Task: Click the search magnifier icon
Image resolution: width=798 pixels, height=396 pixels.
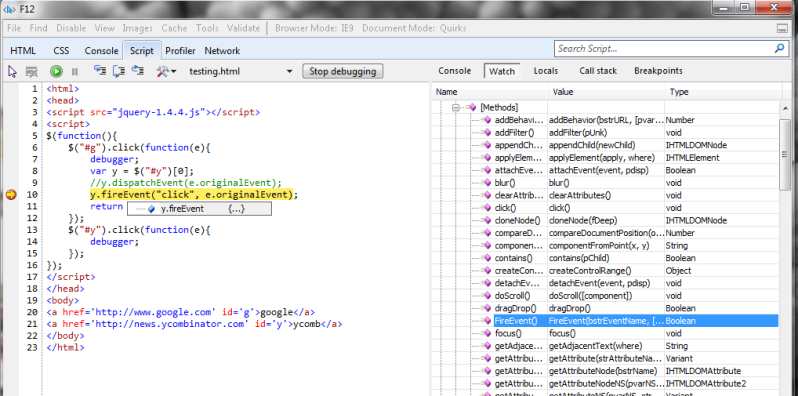Action: coord(779,49)
